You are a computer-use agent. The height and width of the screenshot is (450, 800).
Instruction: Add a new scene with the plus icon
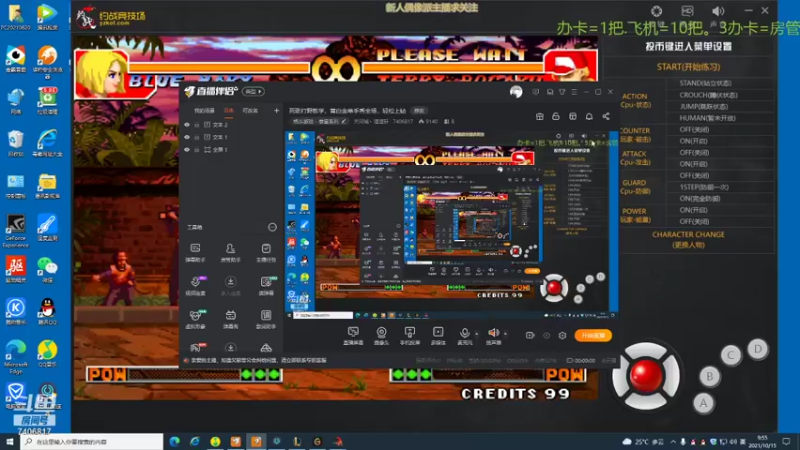point(277,110)
